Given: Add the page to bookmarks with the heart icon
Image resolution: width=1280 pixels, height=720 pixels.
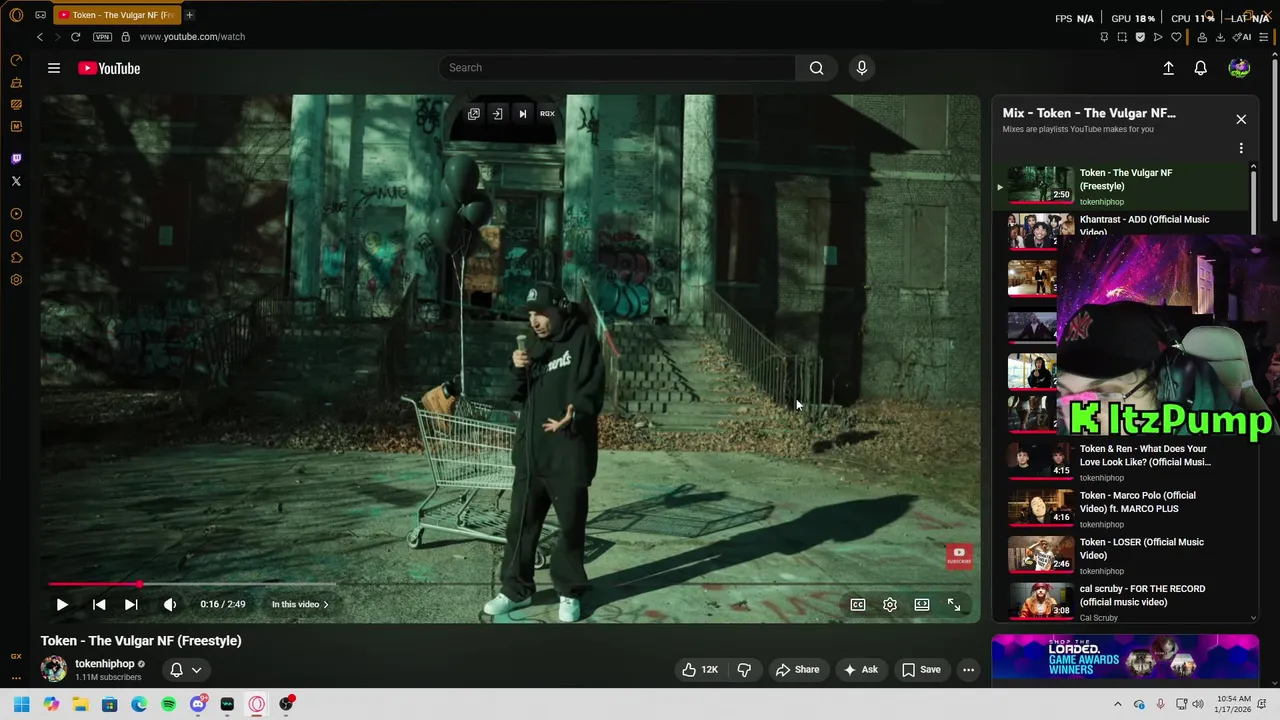Looking at the screenshot, I should click(1176, 37).
